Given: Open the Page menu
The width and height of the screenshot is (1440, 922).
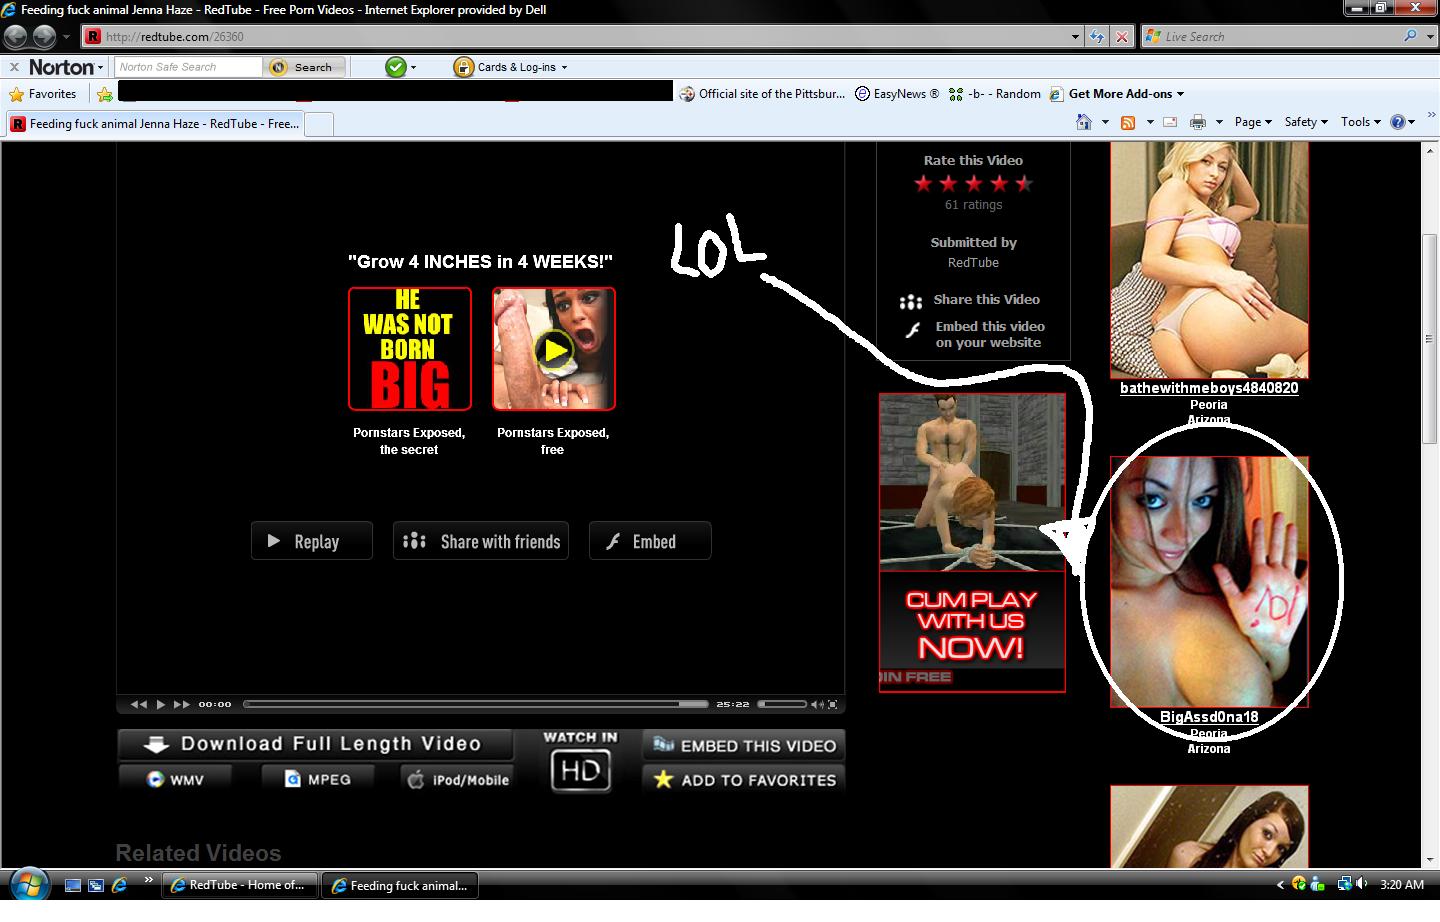Looking at the screenshot, I should pyautogui.click(x=1253, y=122).
